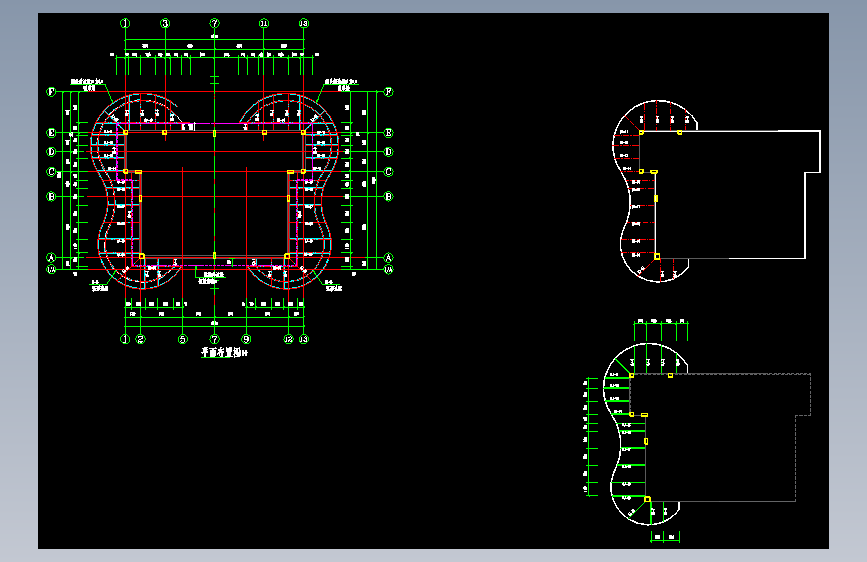The width and height of the screenshot is (867, 562).
Task: Select axis bubble B left of the plan
Action: click(51, 196)
